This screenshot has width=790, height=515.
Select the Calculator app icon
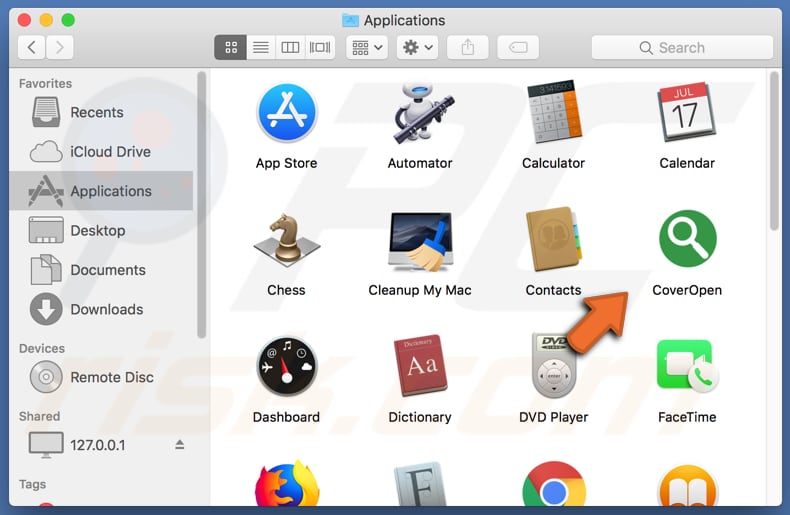(x=553, y=112)
